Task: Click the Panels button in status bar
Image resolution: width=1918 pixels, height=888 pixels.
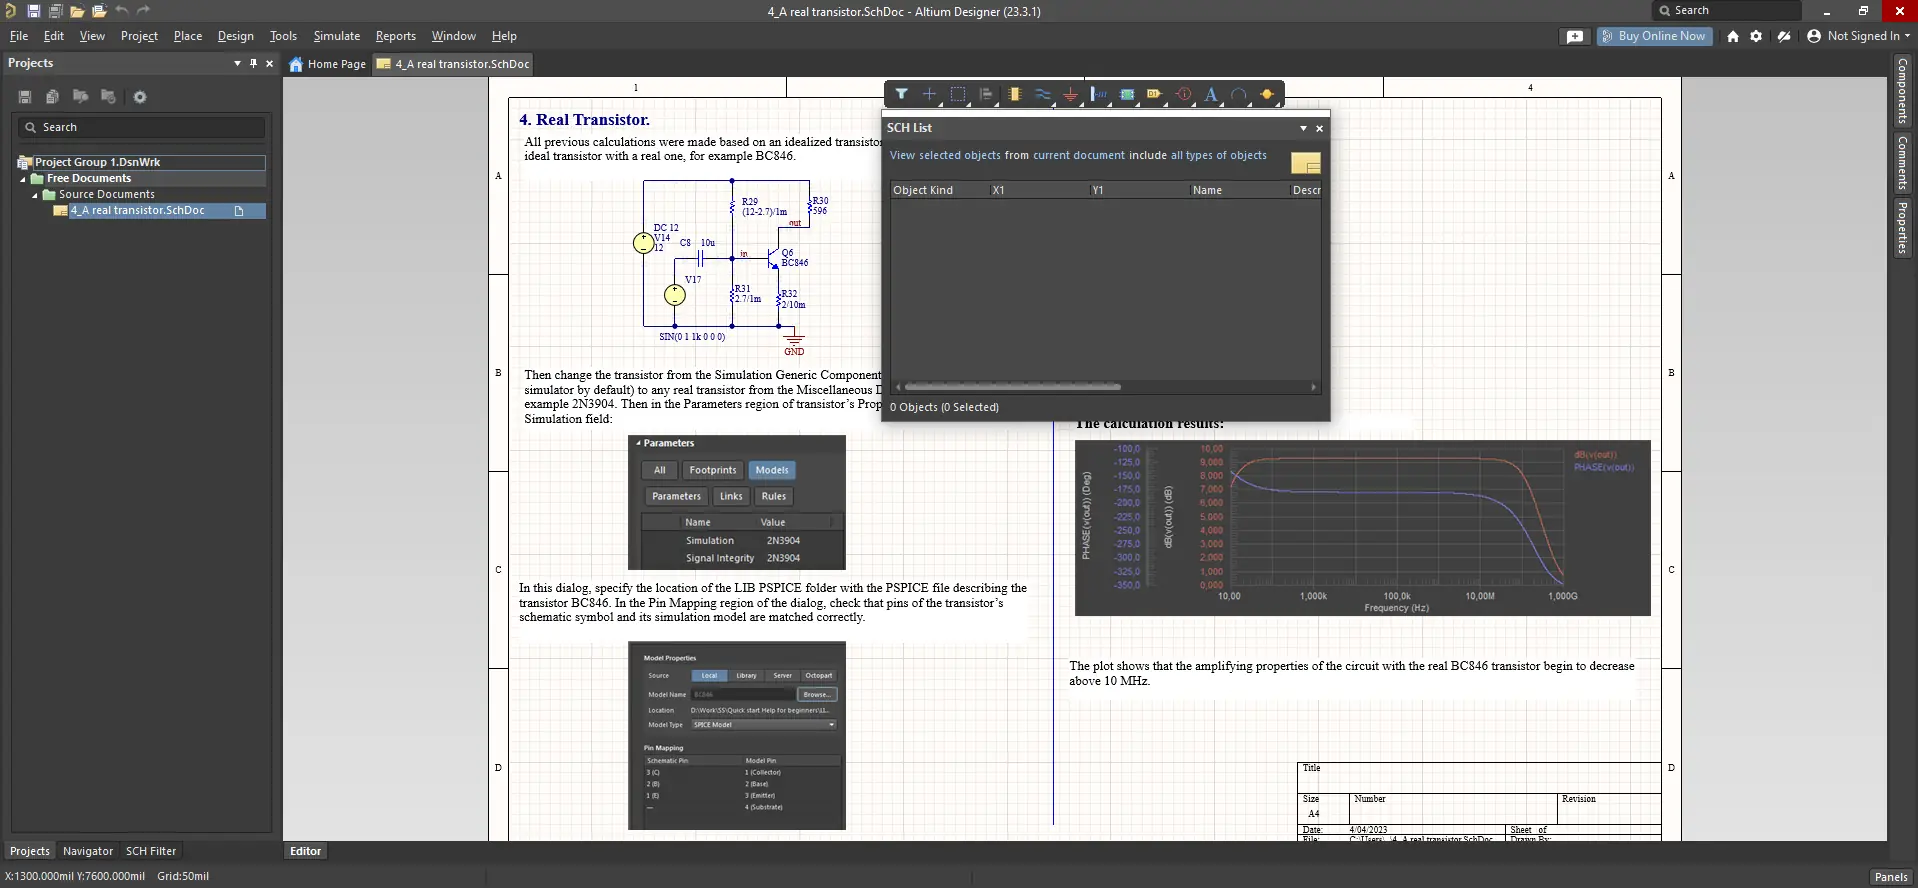Action: (x=1891, y=877)
